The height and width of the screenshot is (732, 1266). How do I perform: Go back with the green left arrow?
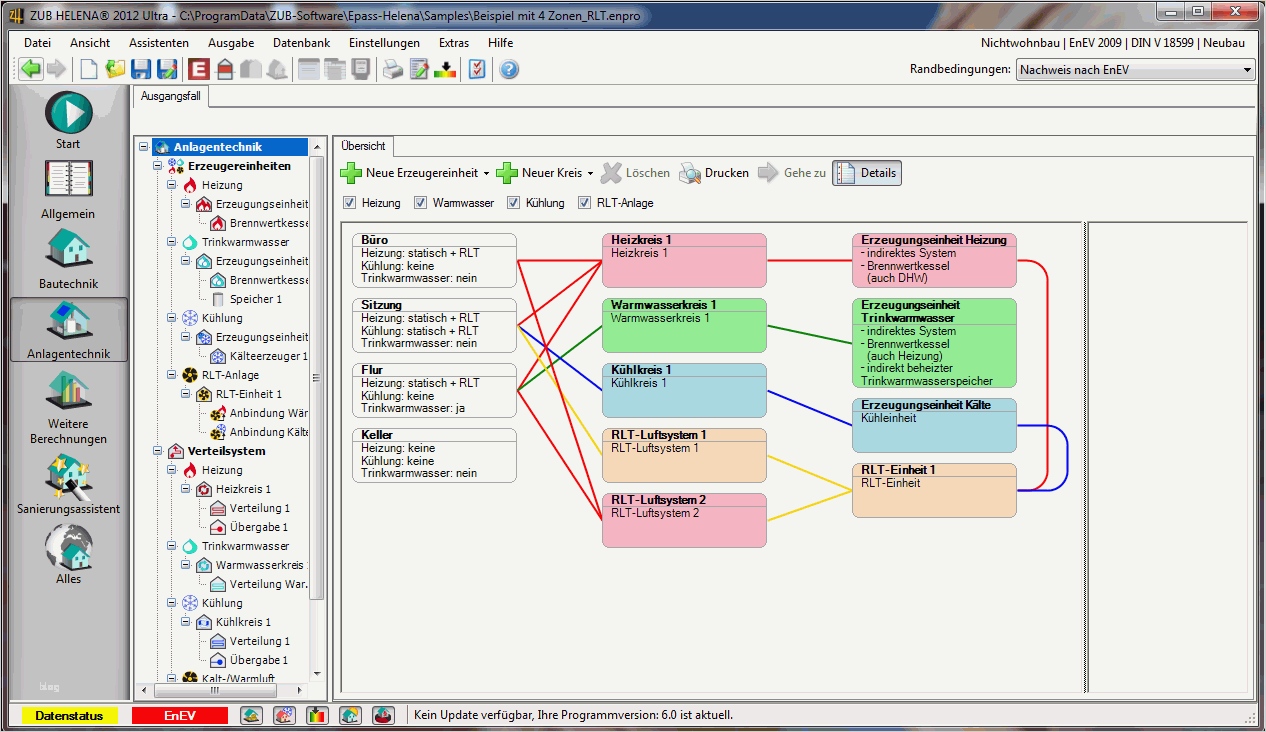(x=31, y=69)
